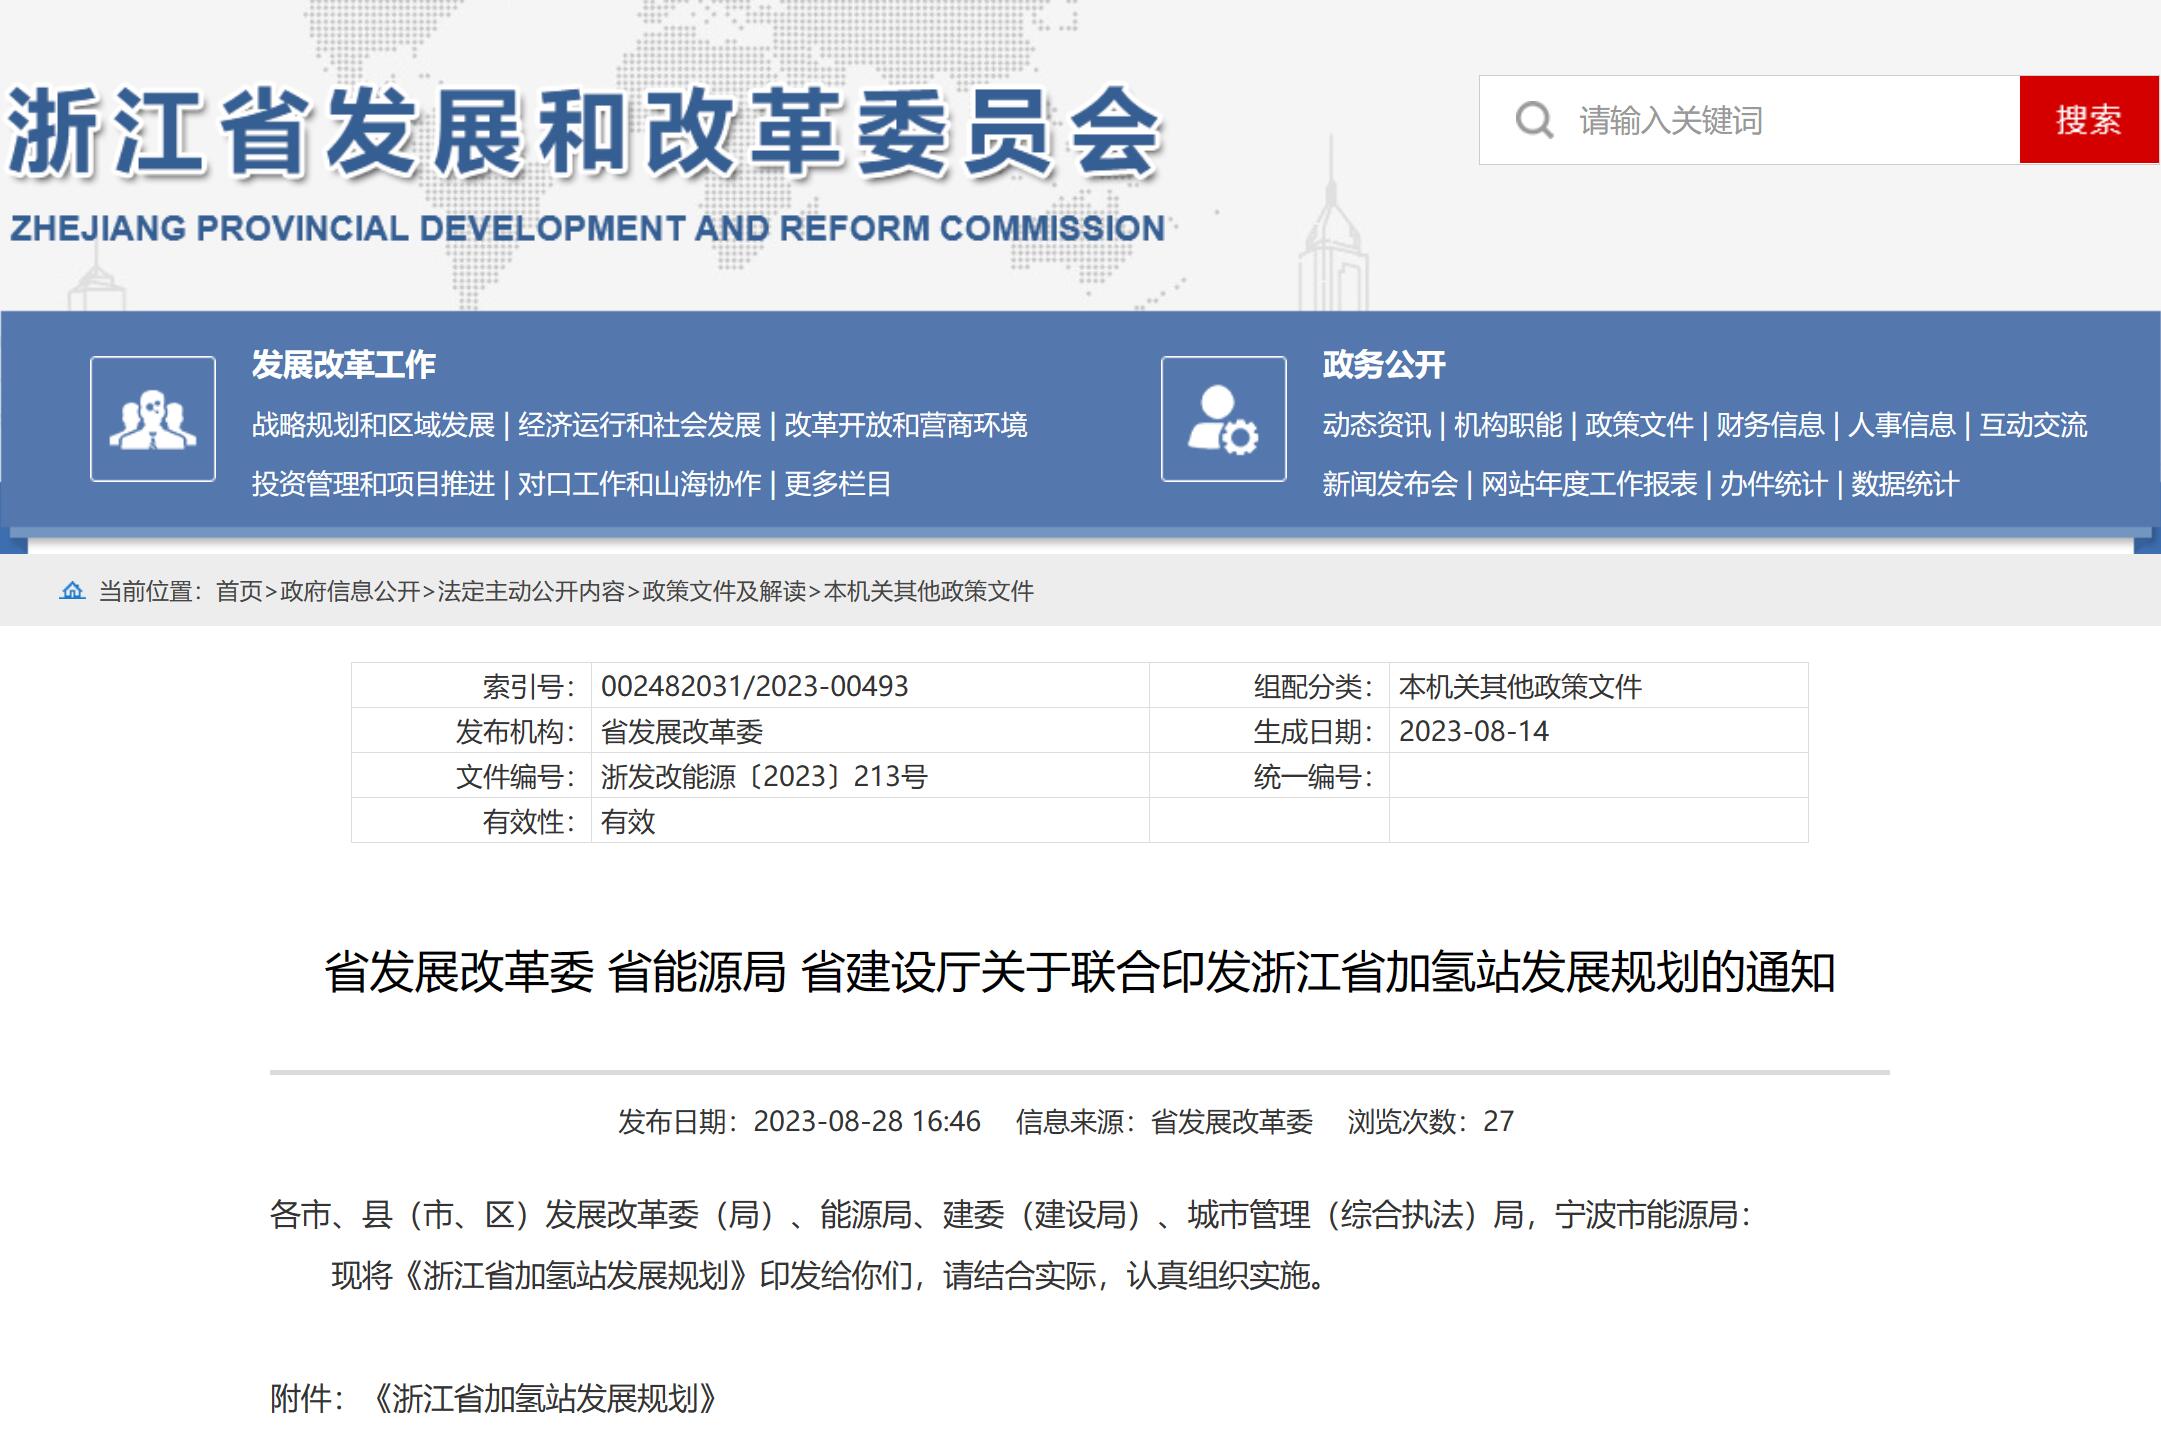The width and height of the screenshot is (2161, 1437).
Task: Open 更多栏目 link
Action: click(838, 484)
